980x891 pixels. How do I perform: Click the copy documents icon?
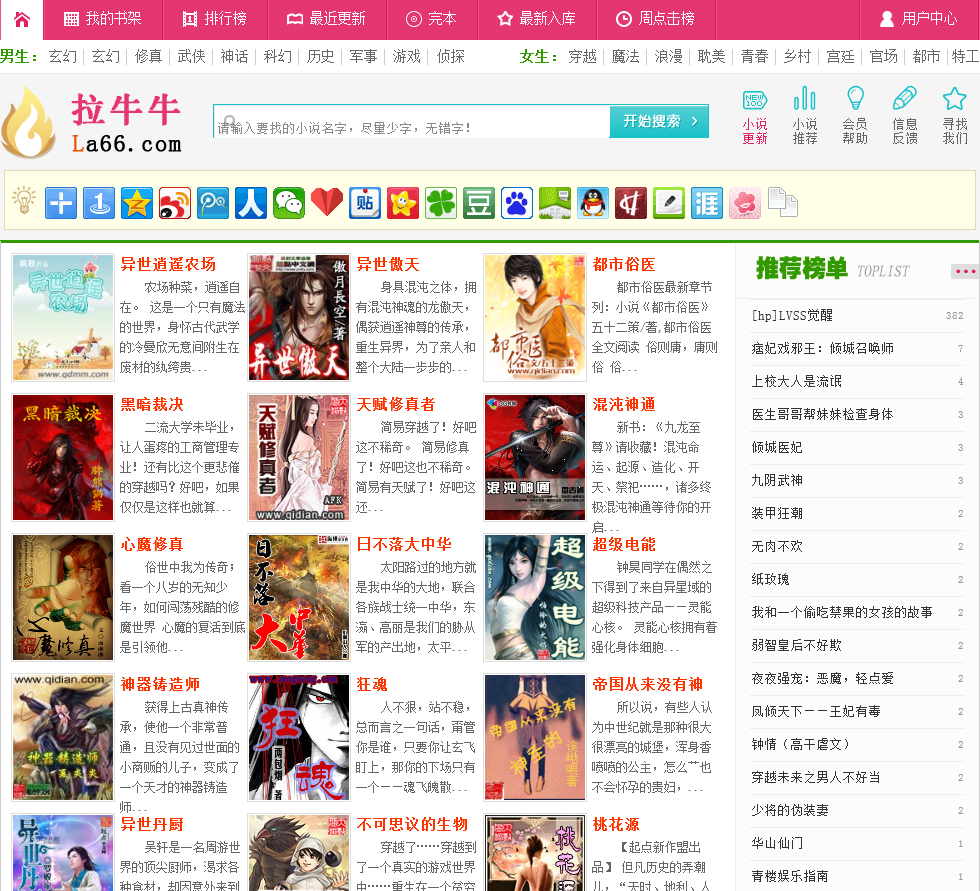(783, 202)
